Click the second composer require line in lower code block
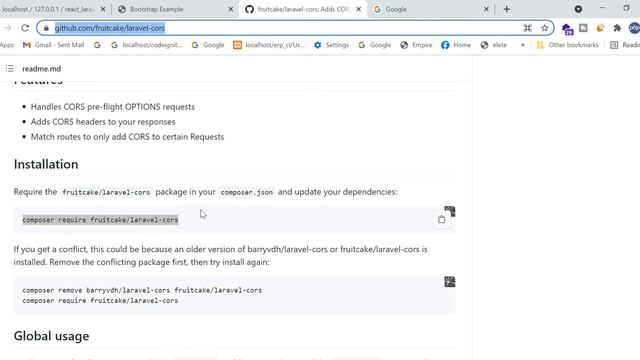The width and height of the screenshot is (640, 360). 100,300
